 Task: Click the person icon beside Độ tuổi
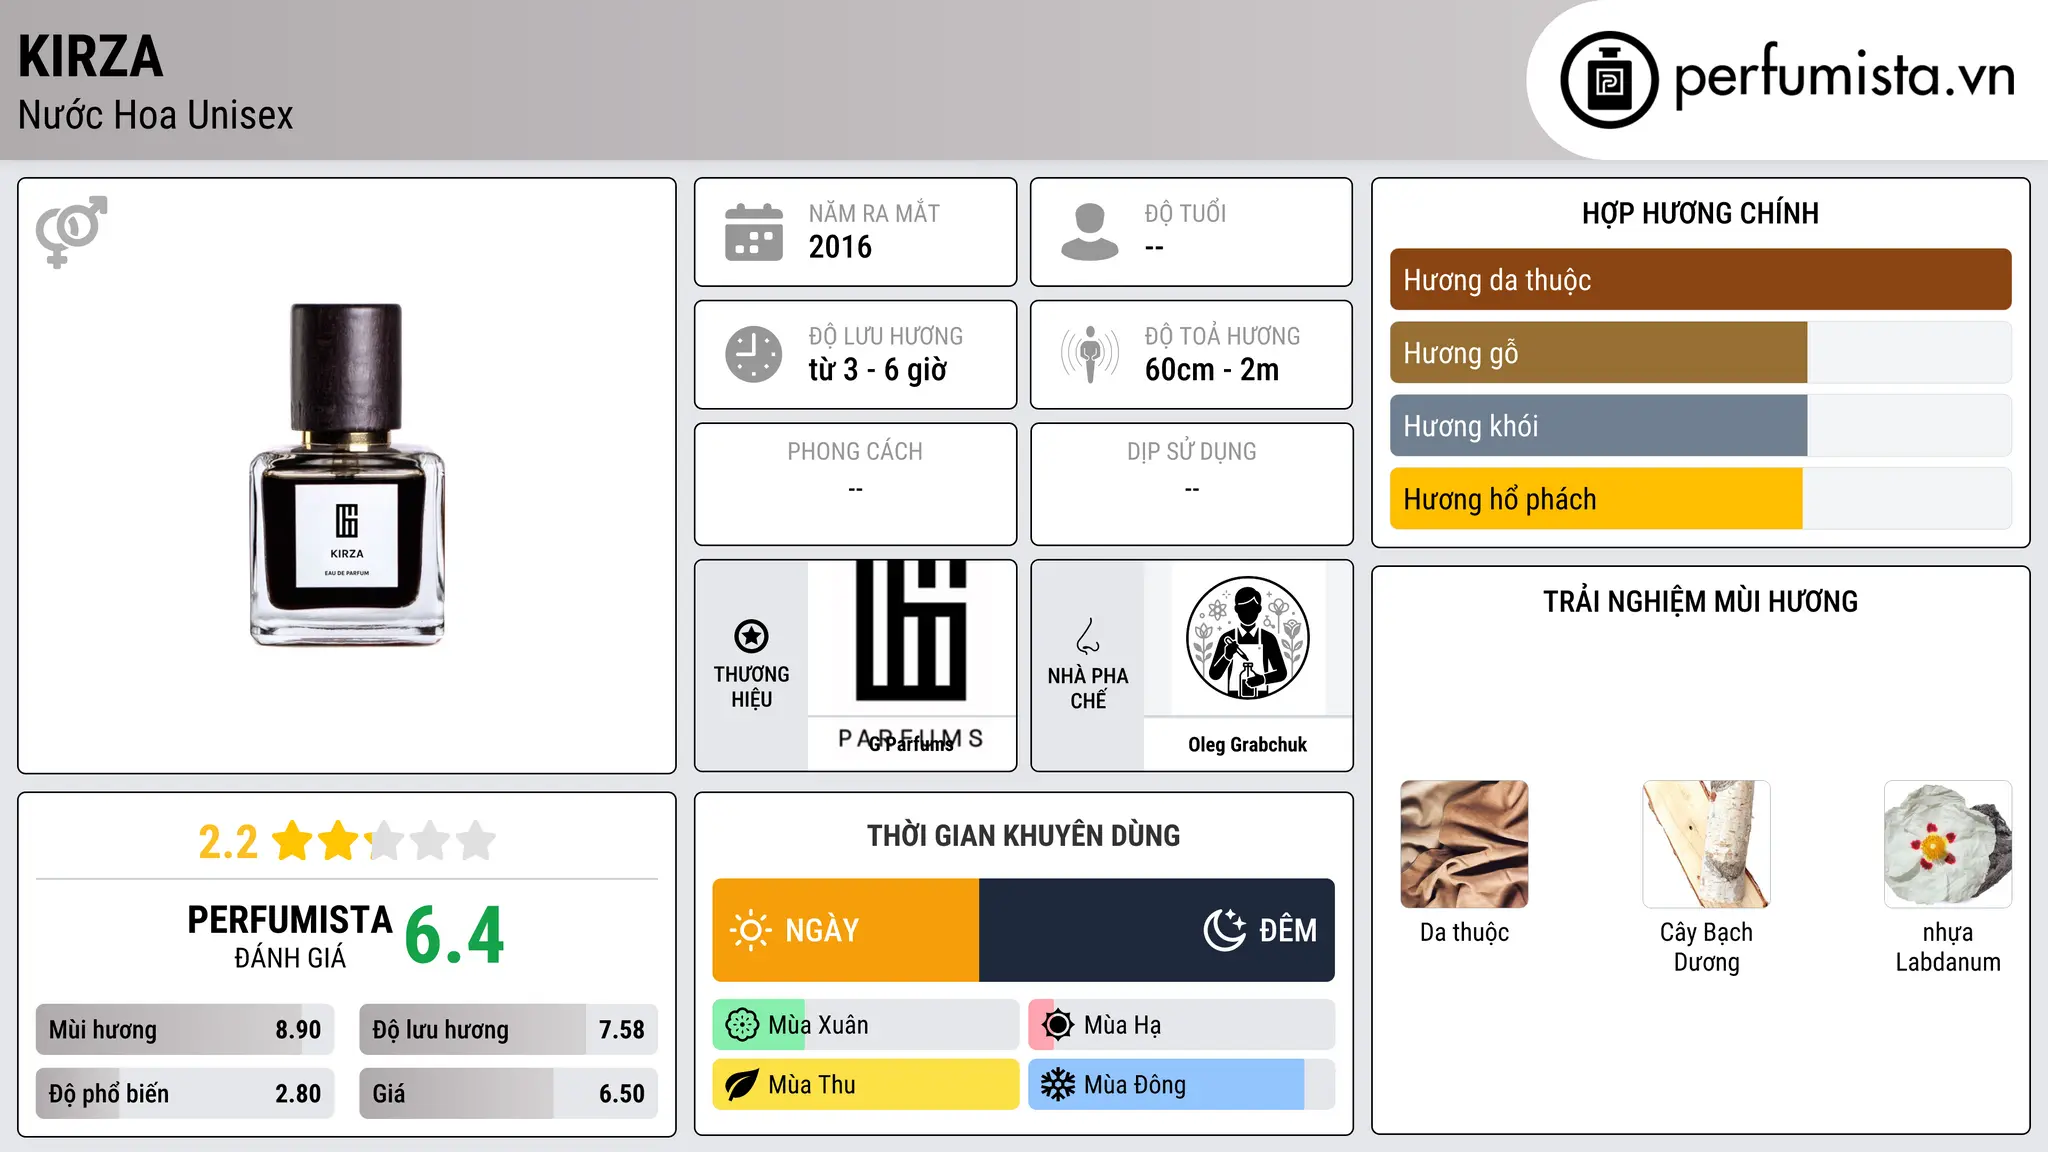pos(1090,232)
